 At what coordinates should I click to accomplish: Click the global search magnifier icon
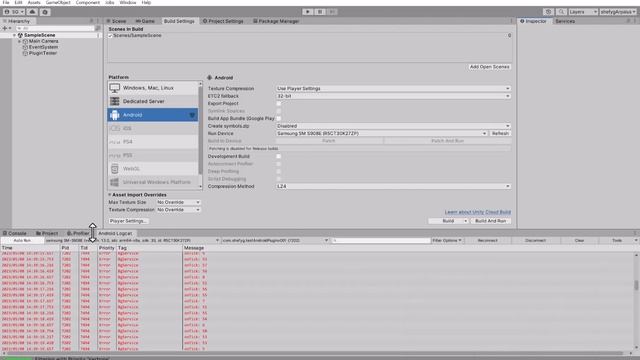(561, 12)
